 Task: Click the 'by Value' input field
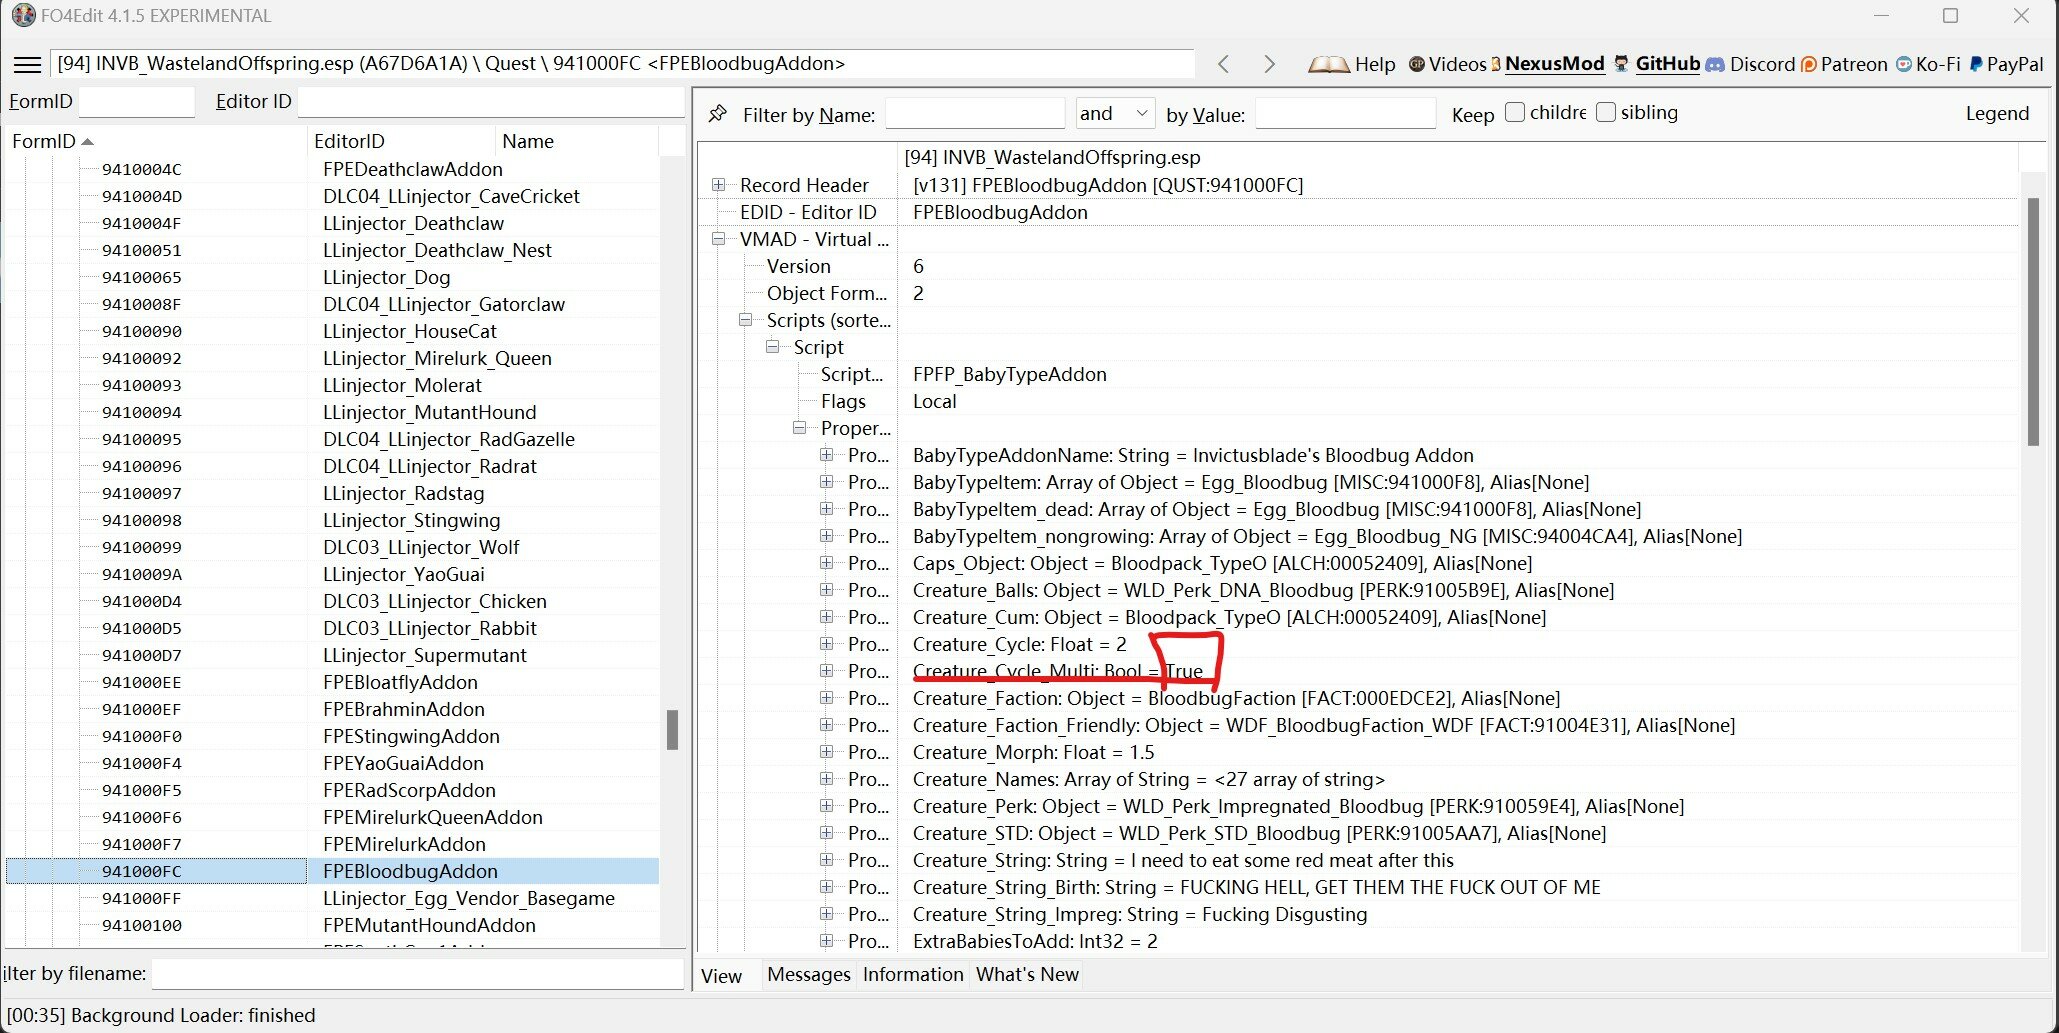pyautogui.click(x=1345, y=113)
